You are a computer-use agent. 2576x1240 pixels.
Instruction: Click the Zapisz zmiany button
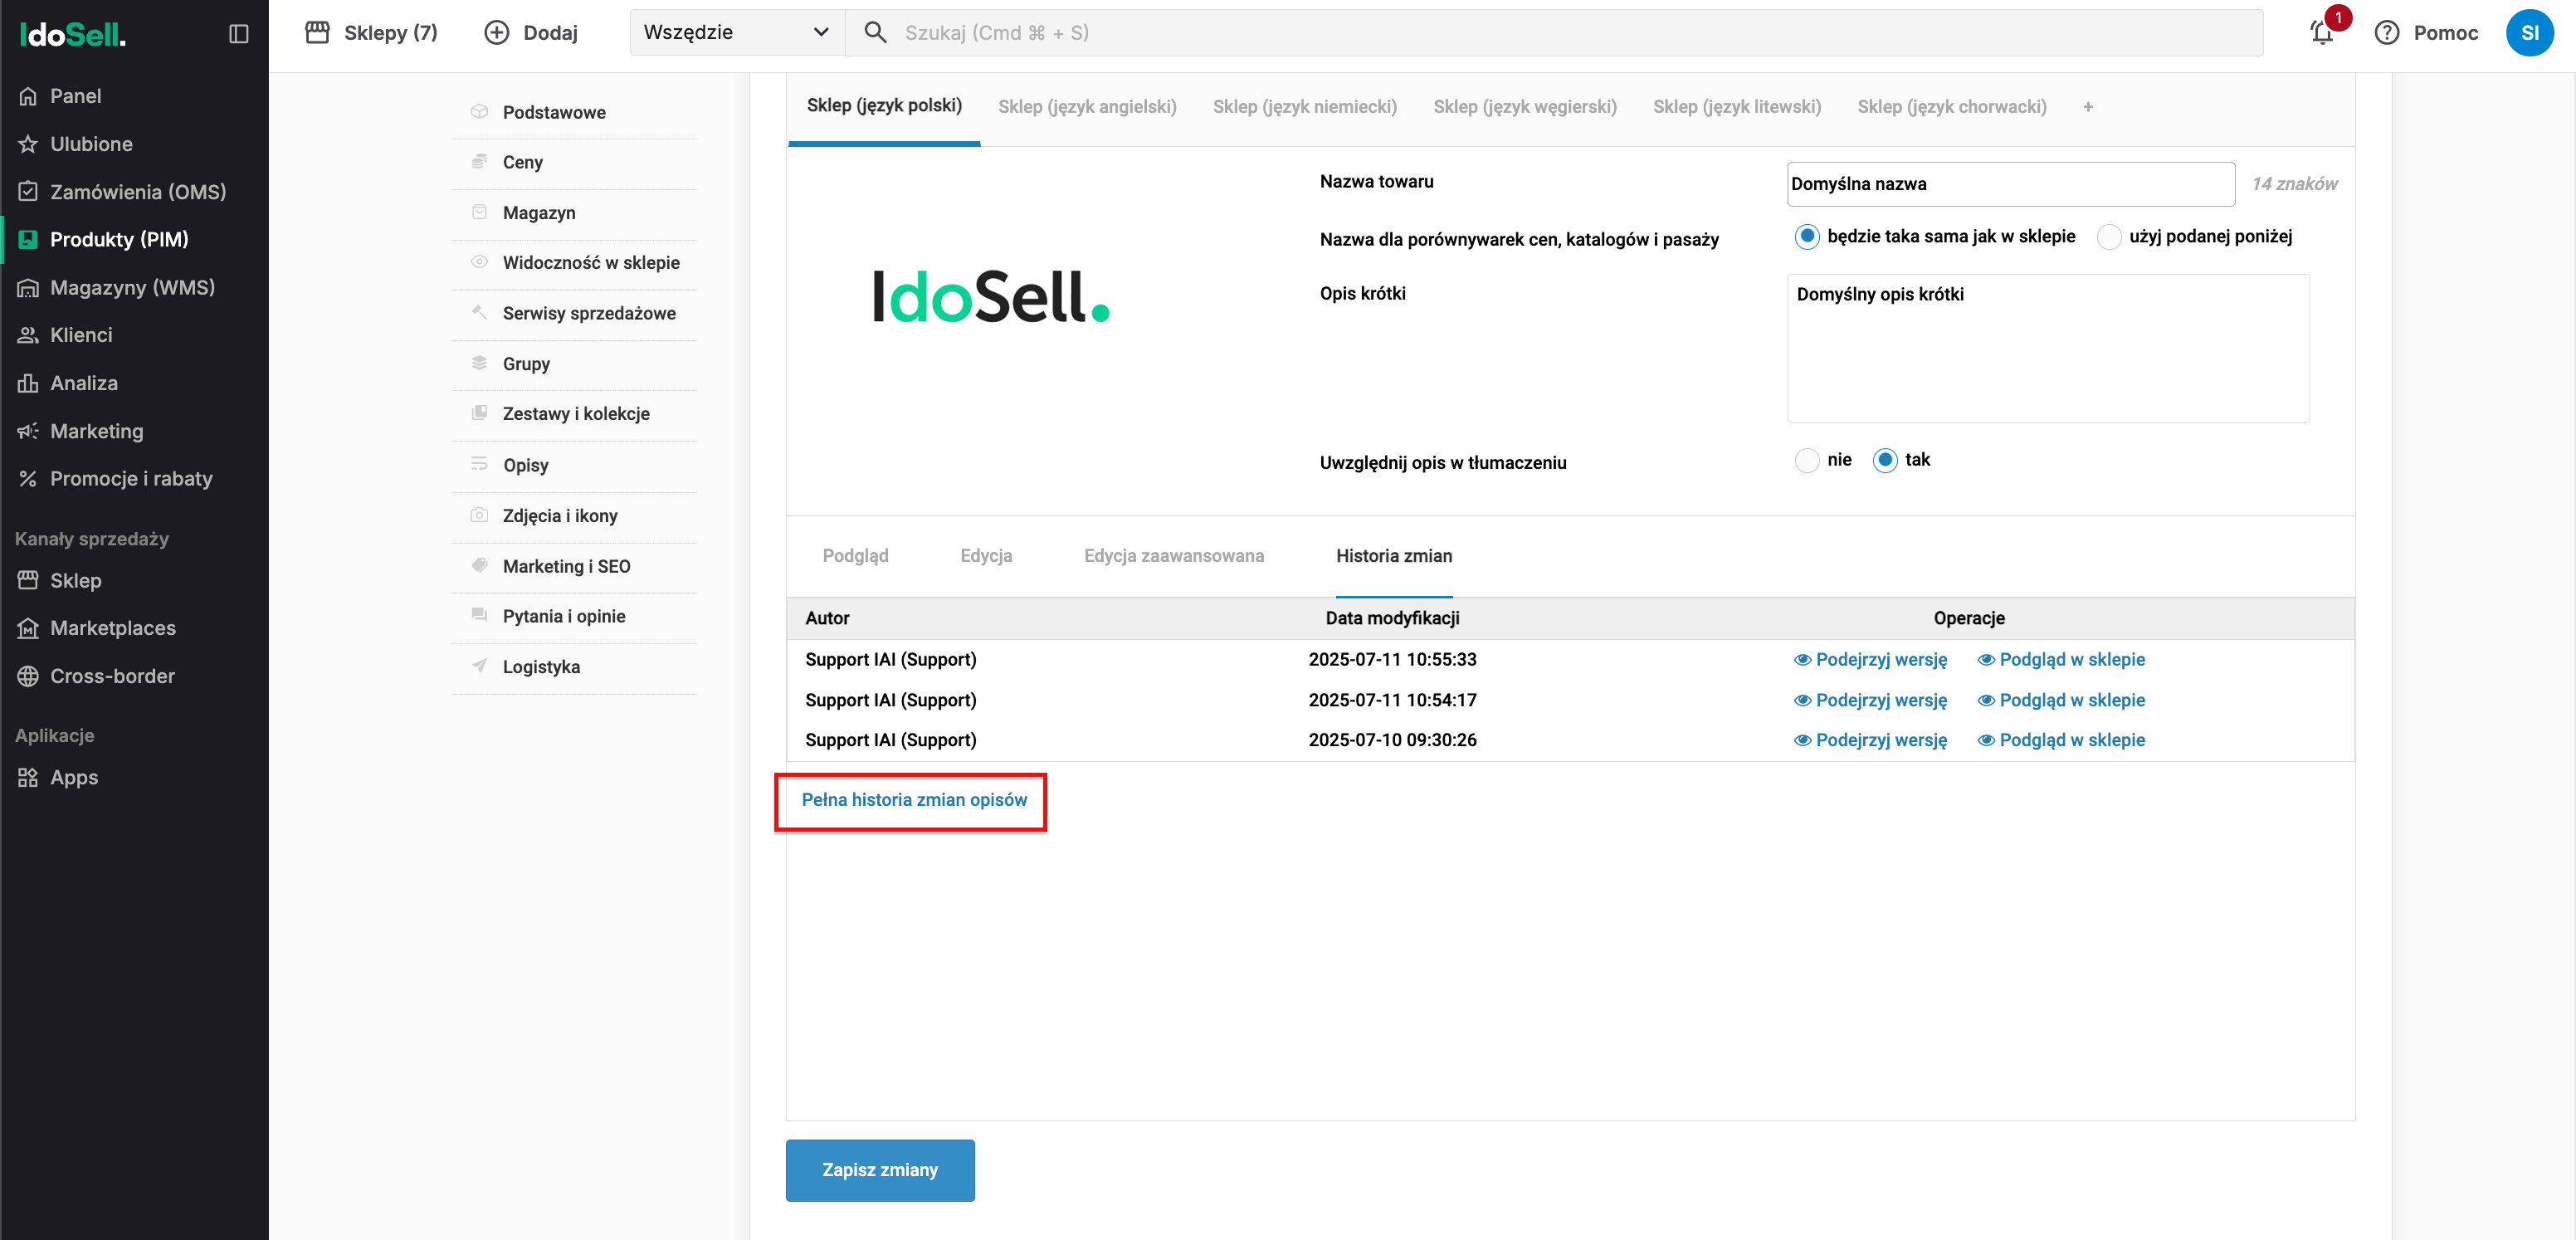[879, 1170]
